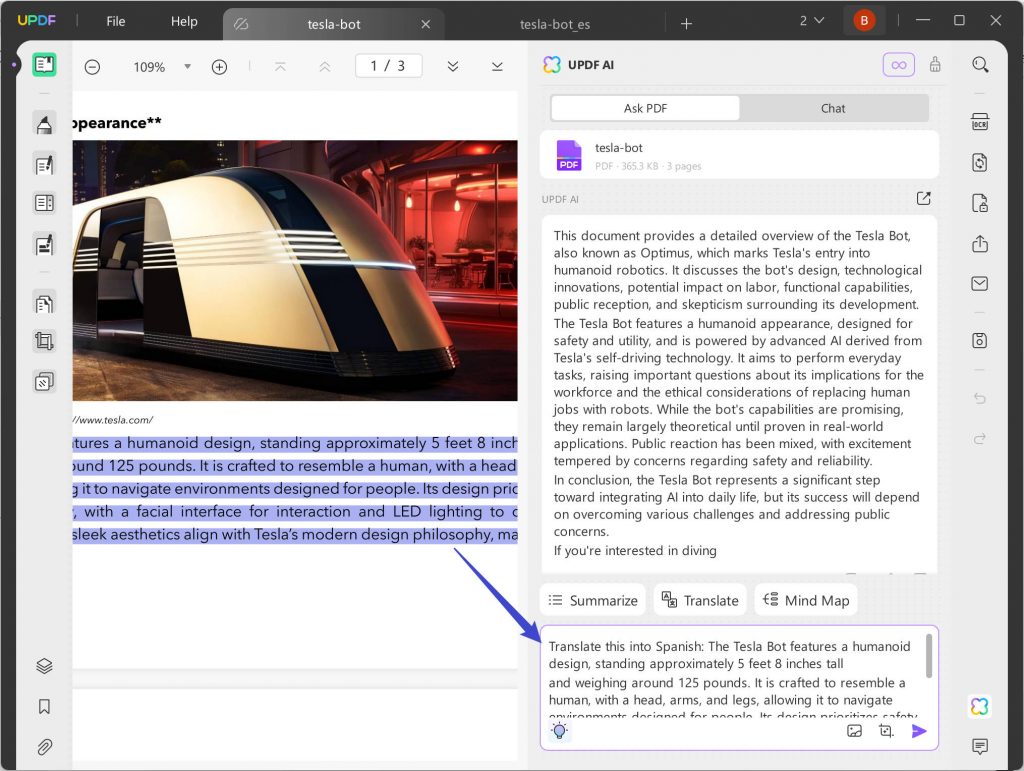1024x771 pixels.
Task: Select the Highlighter annotation tool
Action: pos(43,124)
